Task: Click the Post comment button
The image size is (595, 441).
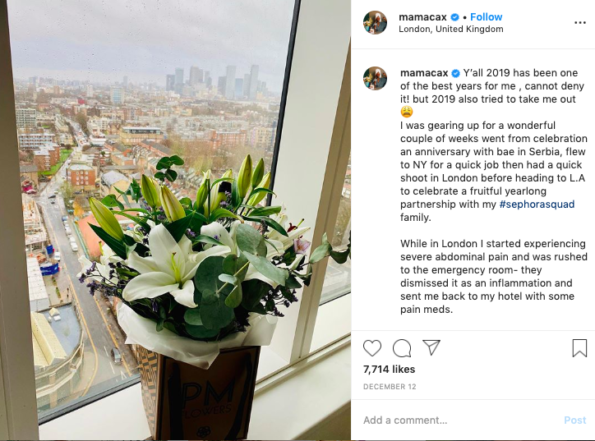Action: pyautogui.click(x=575, y=420)
